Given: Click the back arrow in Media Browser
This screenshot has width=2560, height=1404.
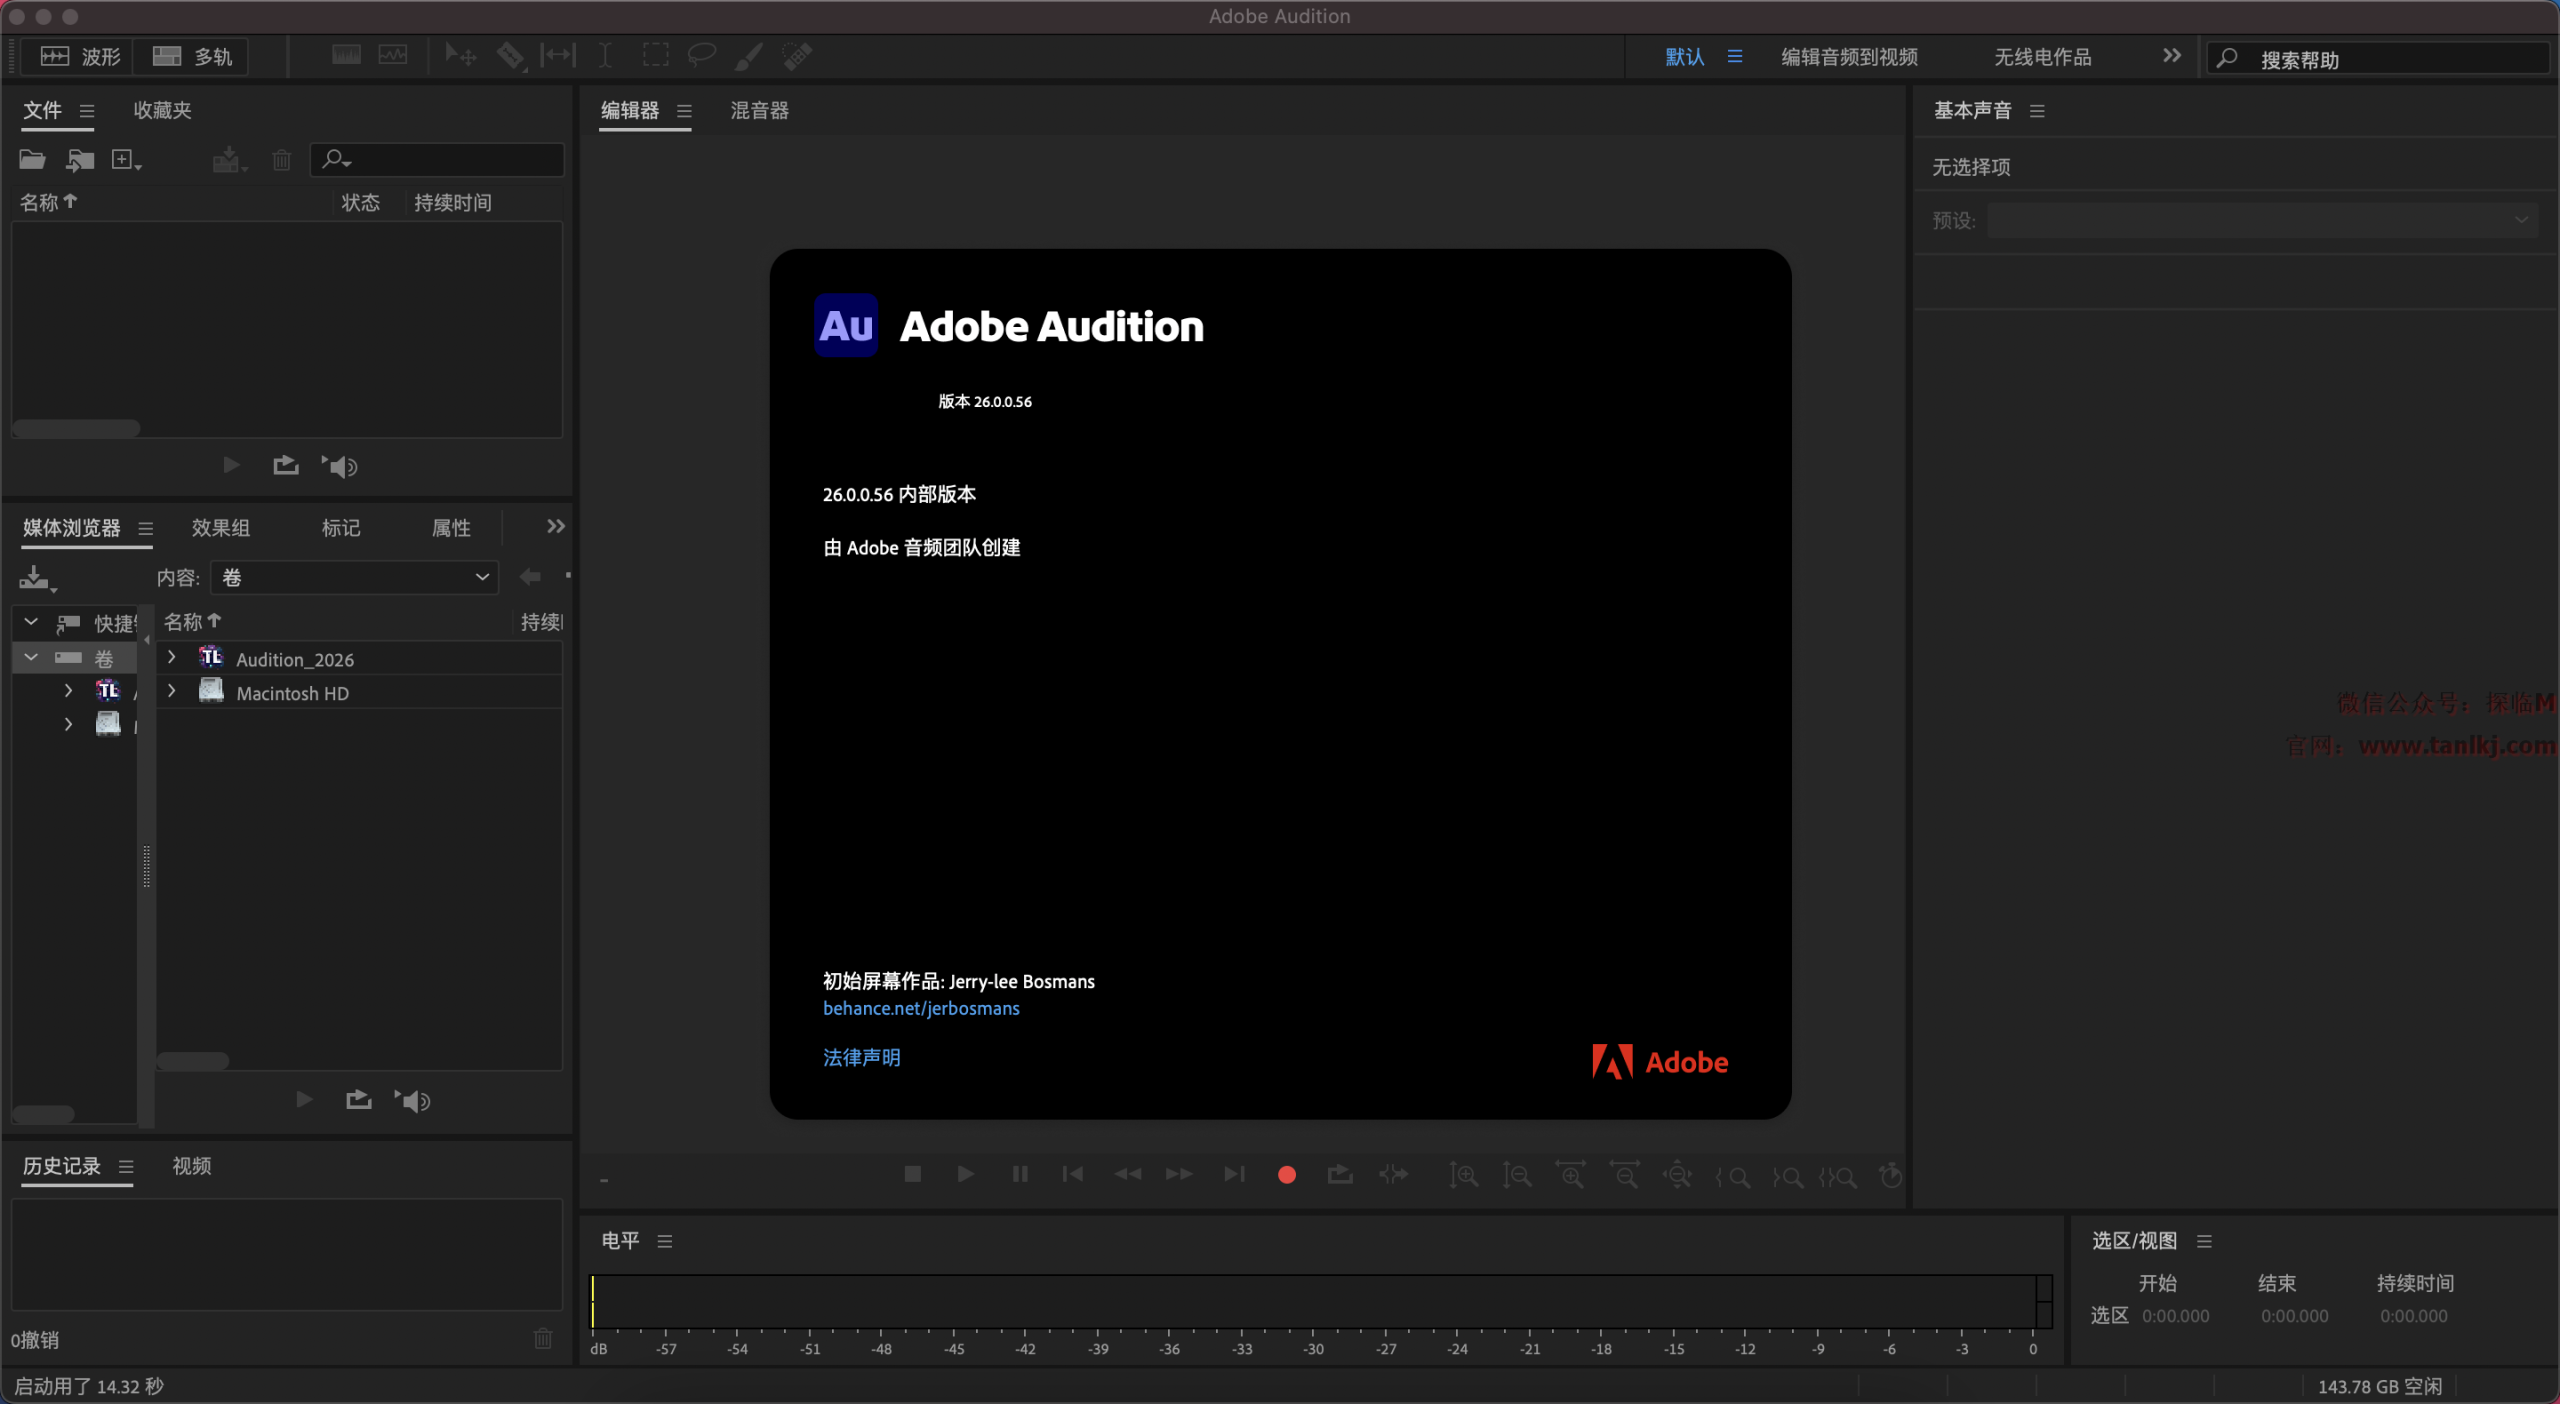Looking at the screenshot, I should coord(530,577).
